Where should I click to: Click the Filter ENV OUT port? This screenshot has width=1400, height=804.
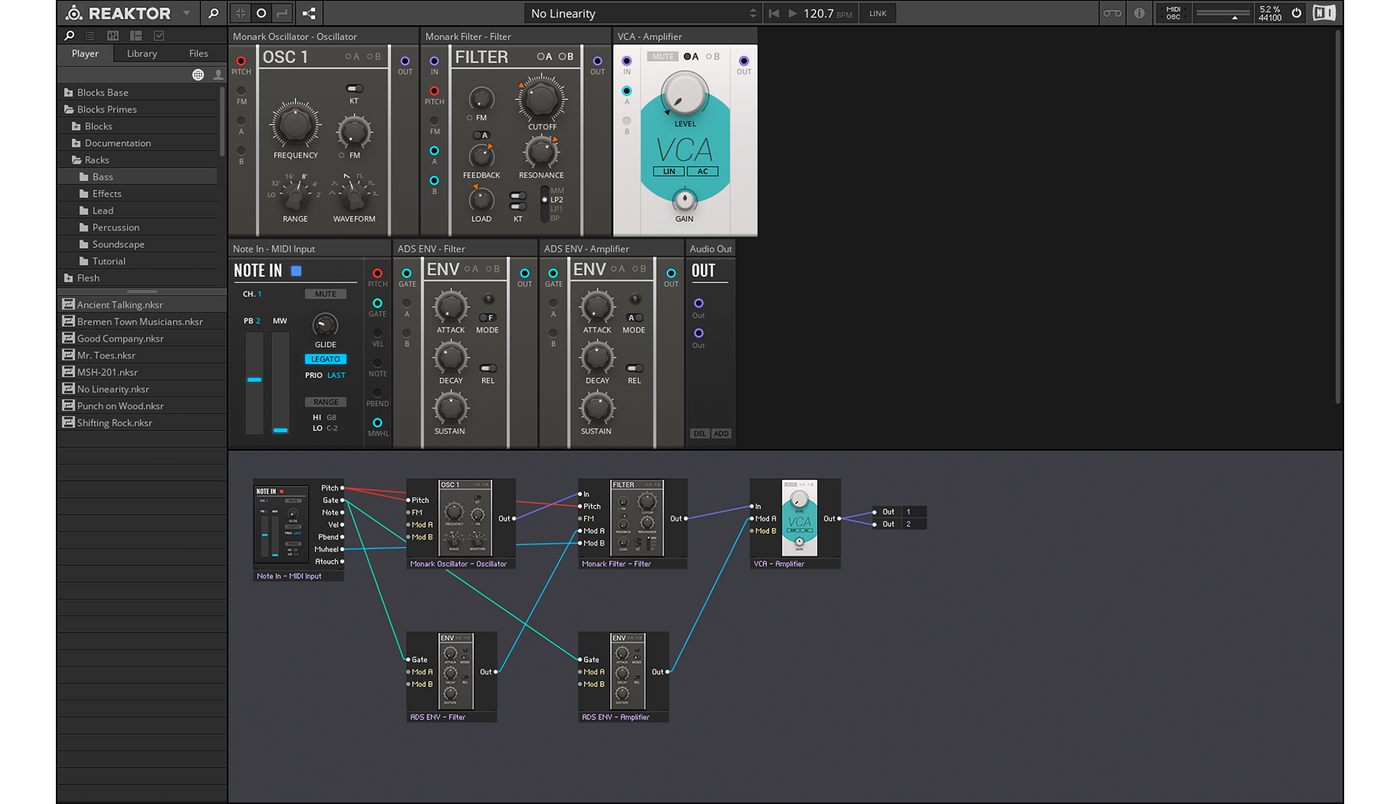pyautogui.click(x=524, y=273)
